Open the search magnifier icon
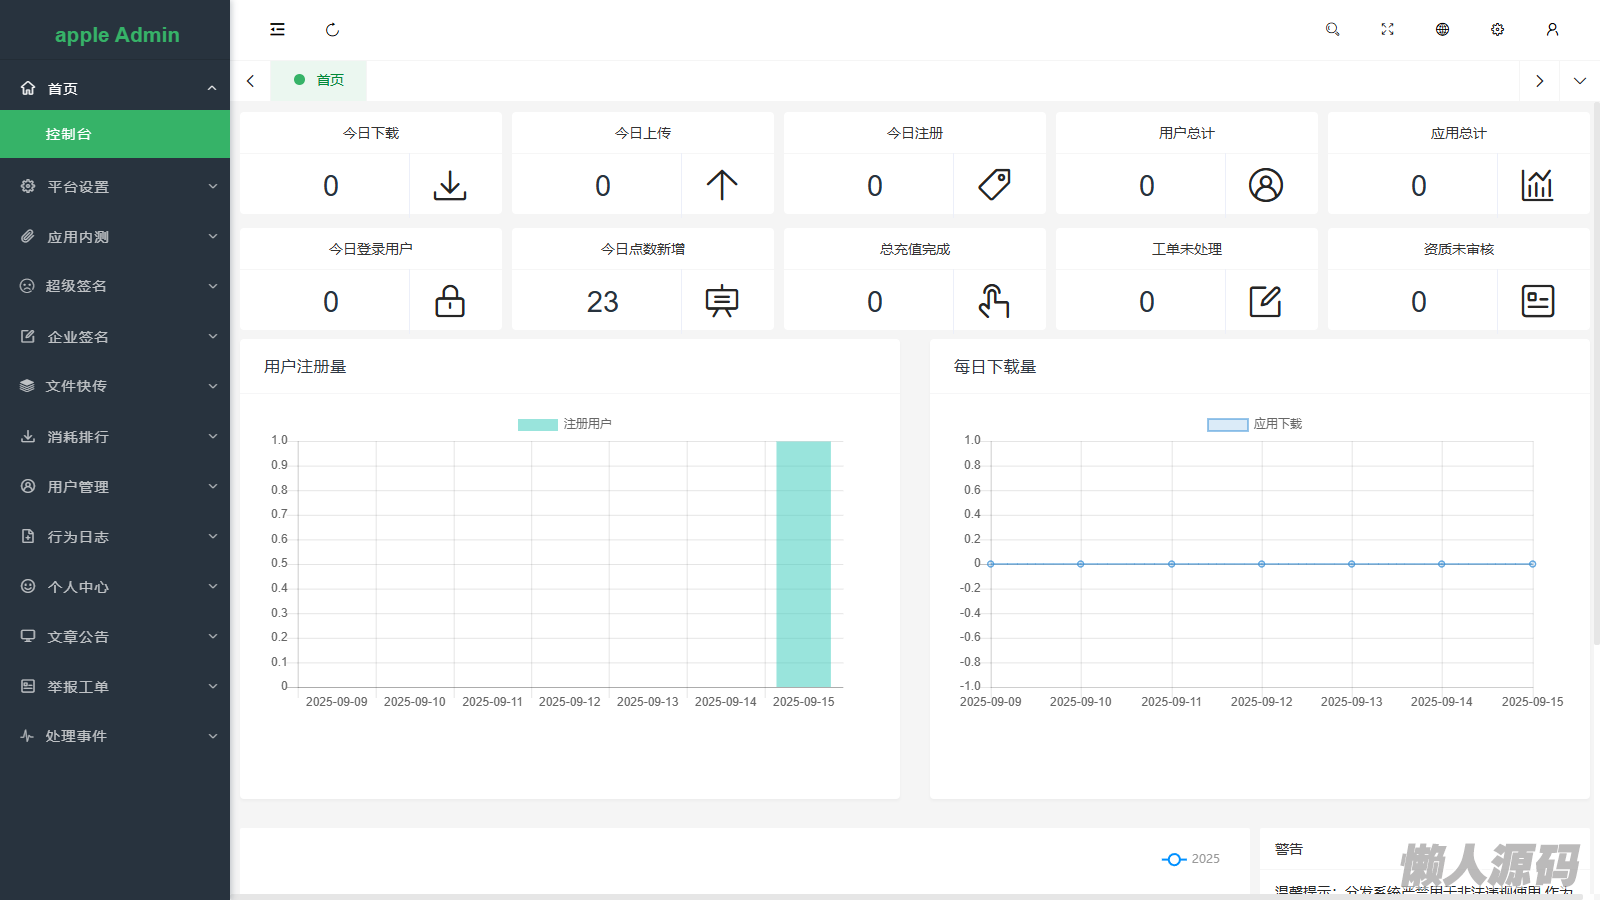1600x900 pixels. pyautogui.click(x=1332, y=30)
